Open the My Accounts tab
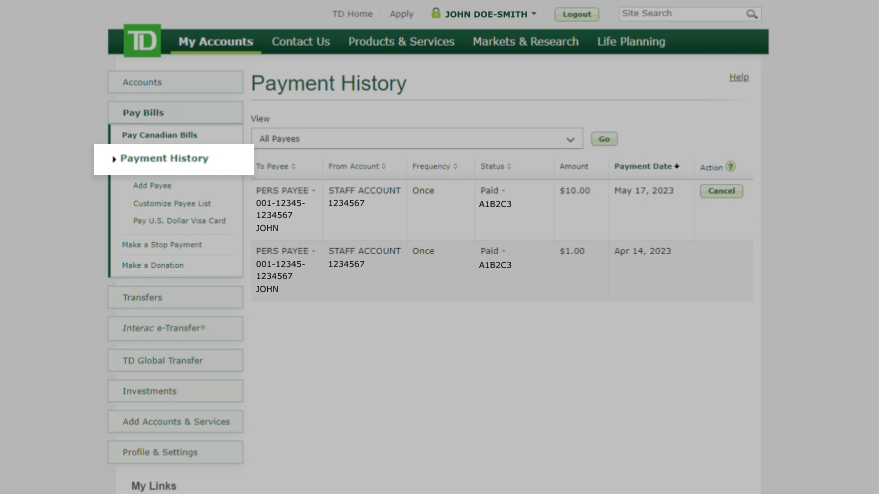Image resolution: width=879 pixels, height=494 pixels. pyautogui.click(x=216, y=41)
